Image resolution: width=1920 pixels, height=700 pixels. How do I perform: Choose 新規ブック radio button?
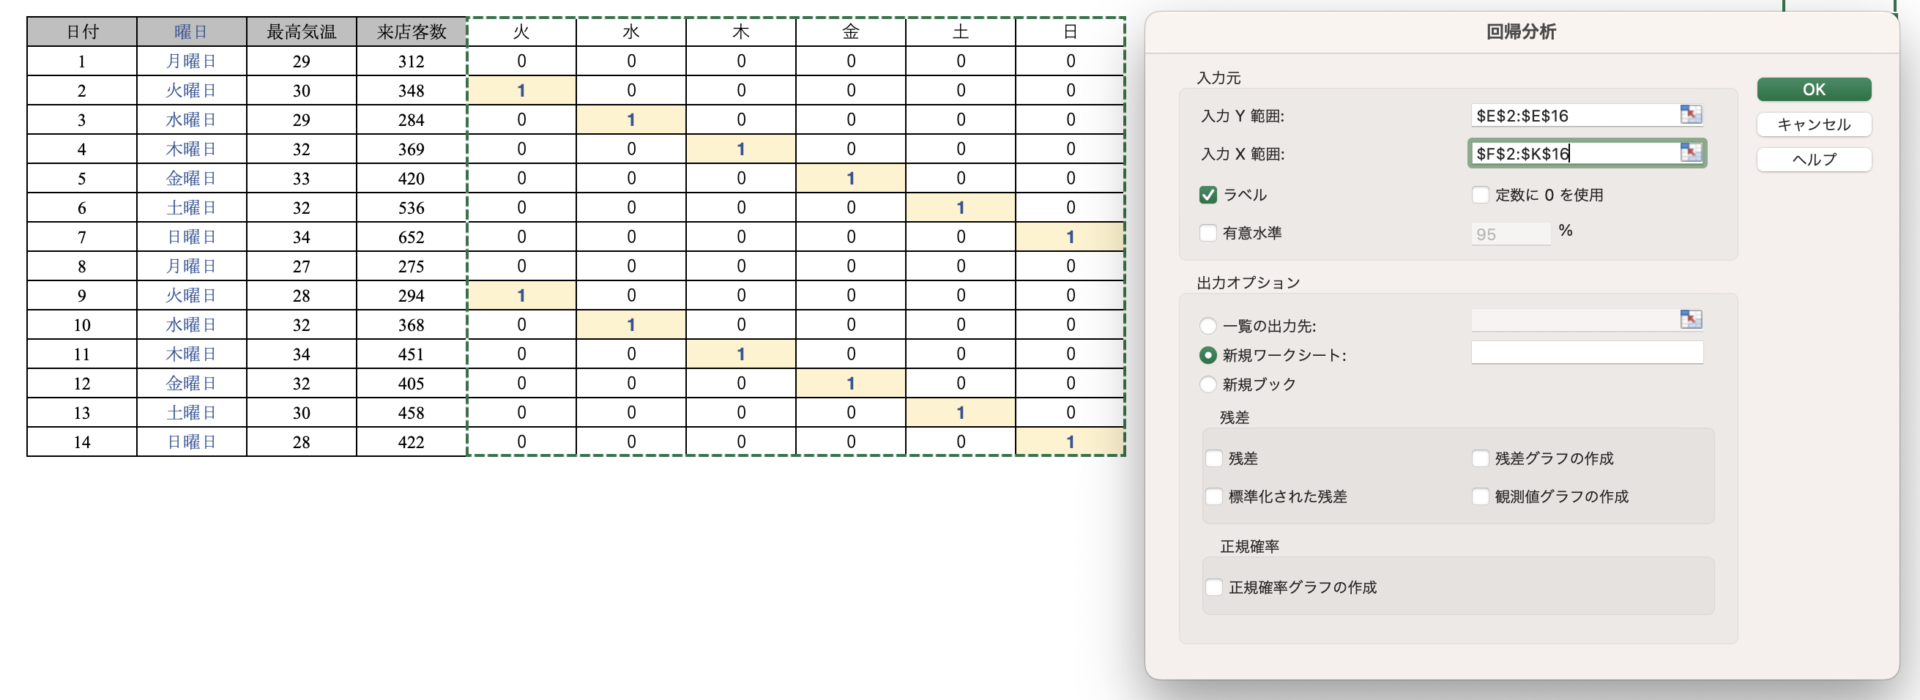(x=1208, y=385)
